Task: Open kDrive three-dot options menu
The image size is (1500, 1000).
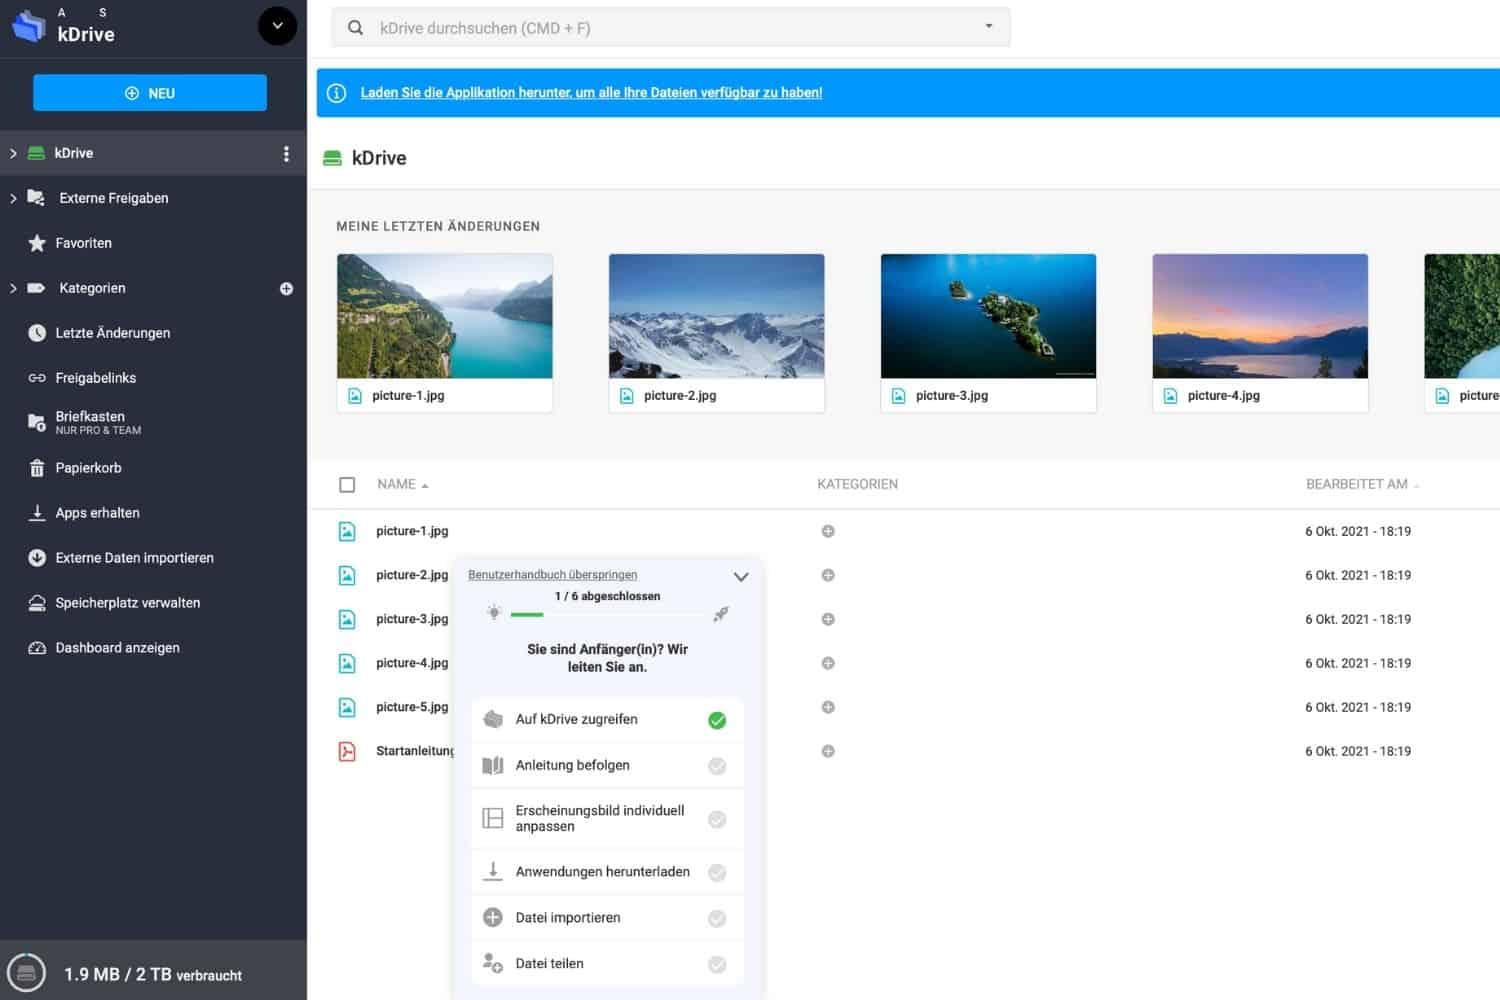Action: coord(286,153)
